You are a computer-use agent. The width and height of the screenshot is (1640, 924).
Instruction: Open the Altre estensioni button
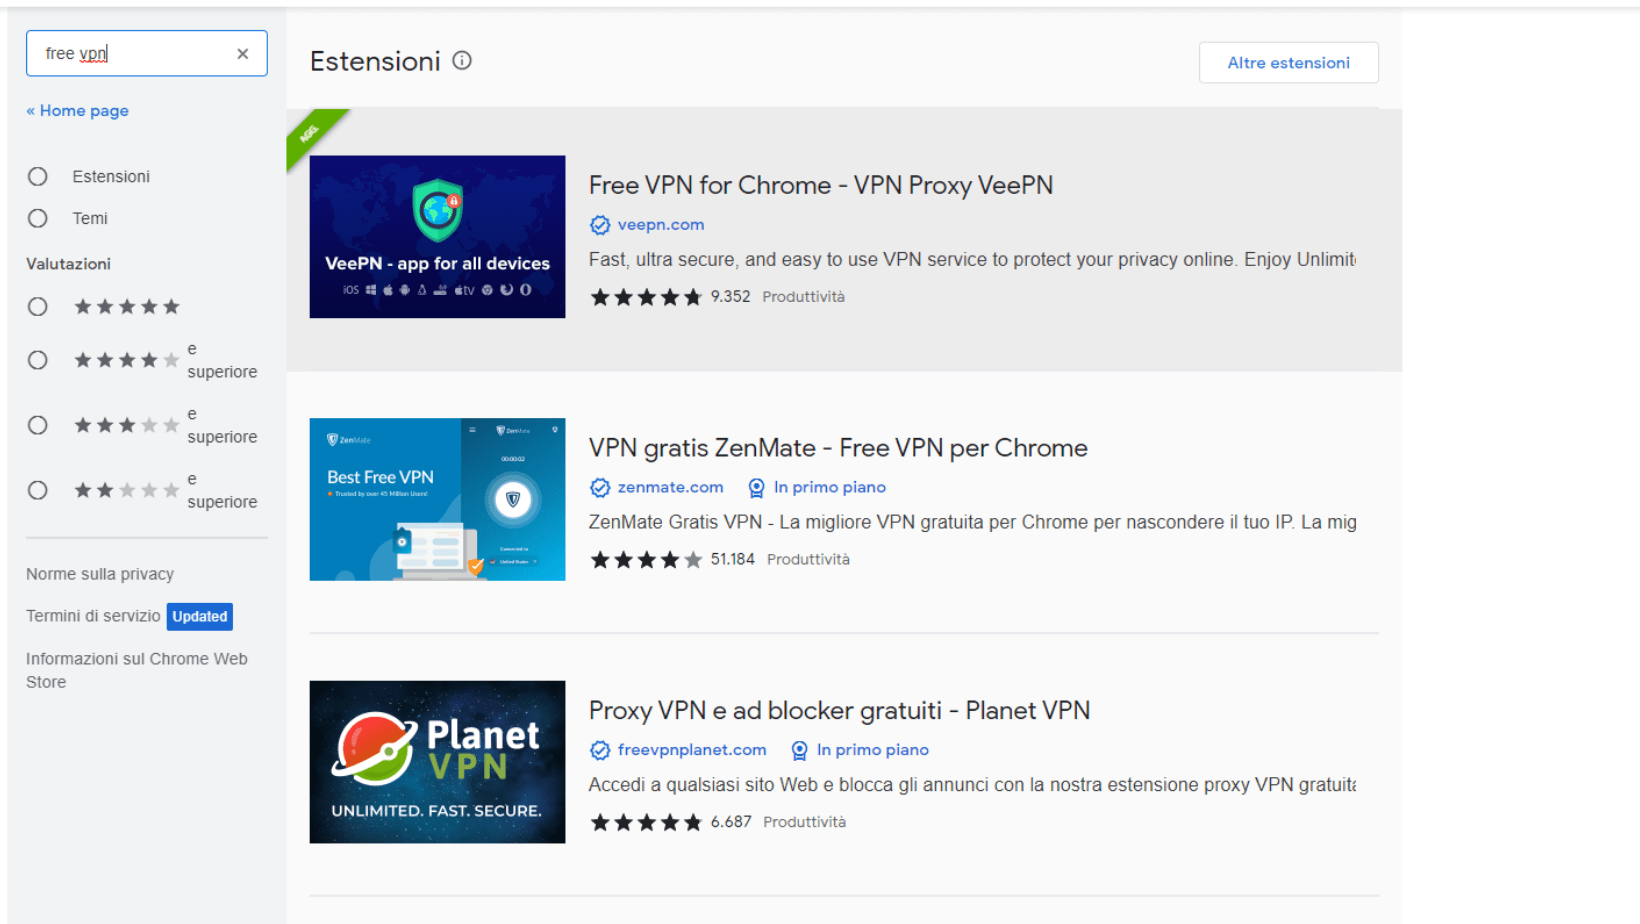[1288, 63]
